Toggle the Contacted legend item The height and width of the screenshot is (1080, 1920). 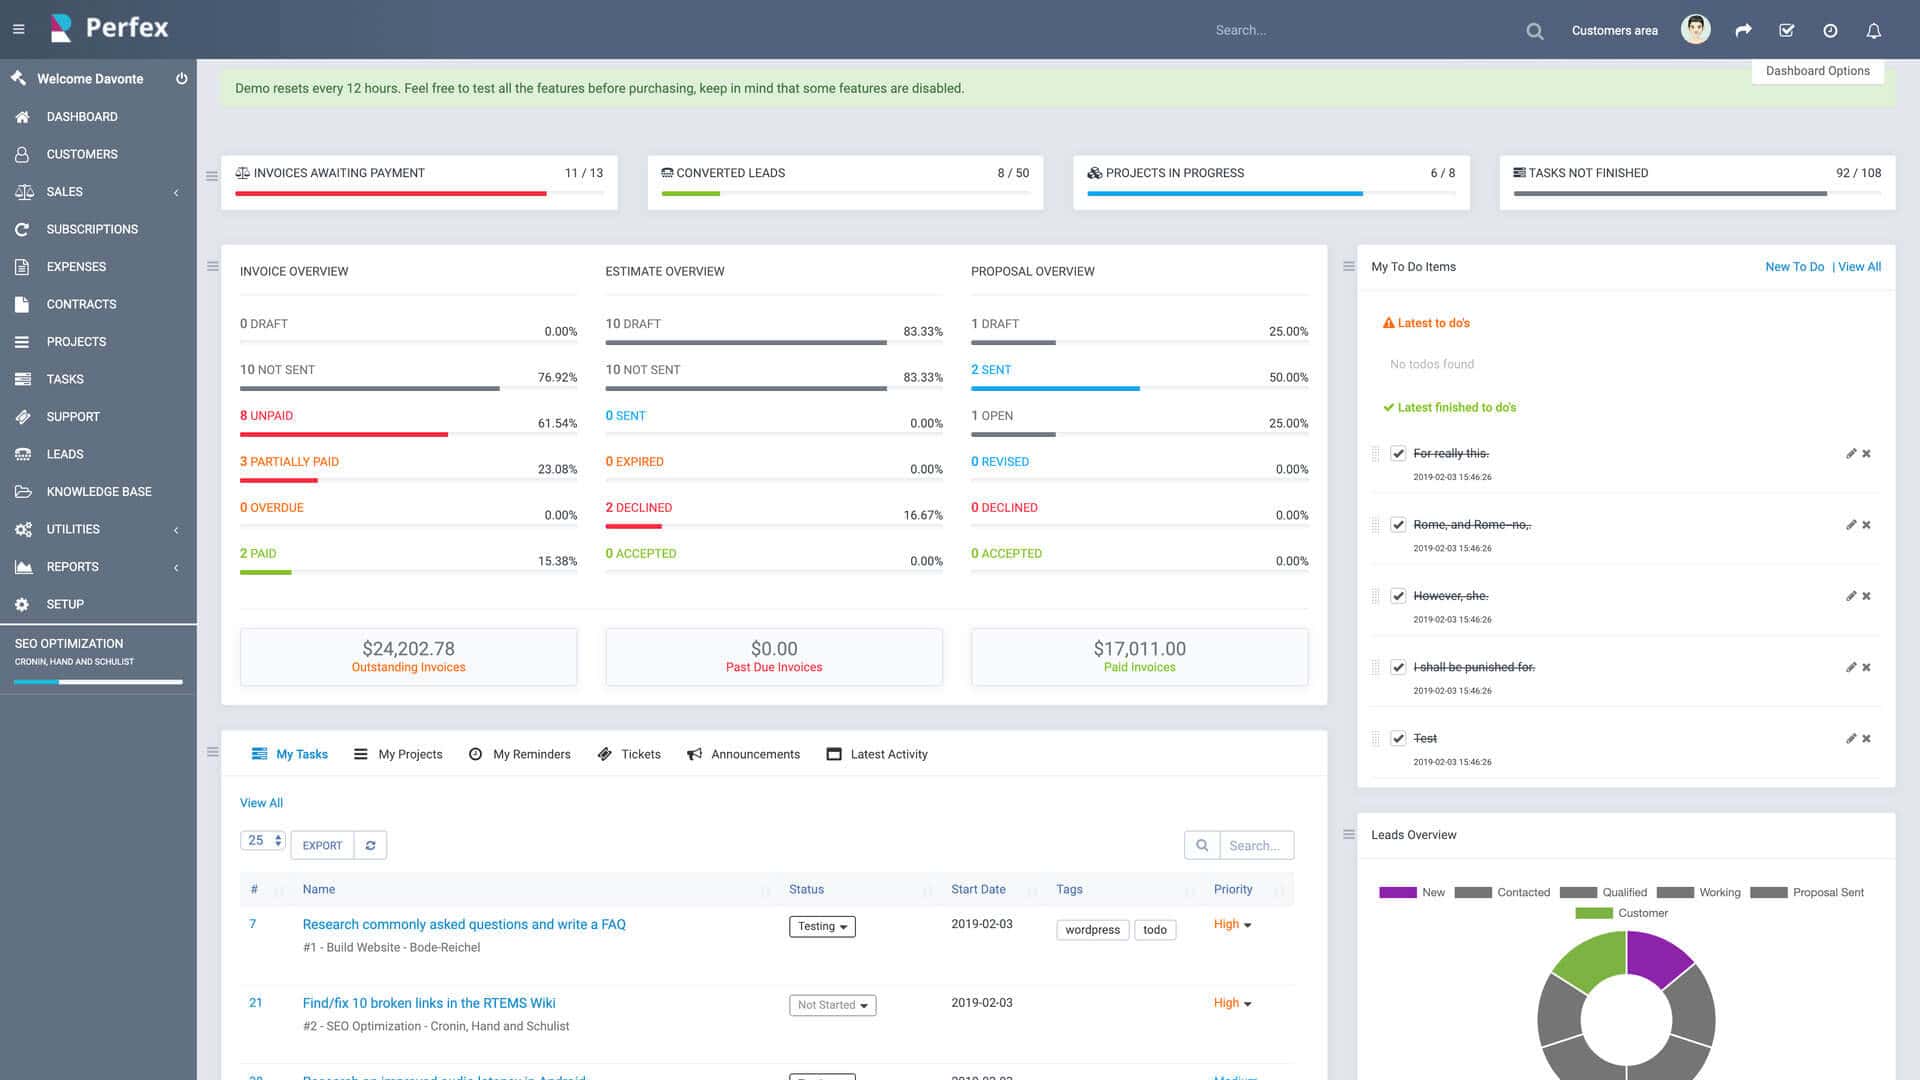coord(1502,892)
